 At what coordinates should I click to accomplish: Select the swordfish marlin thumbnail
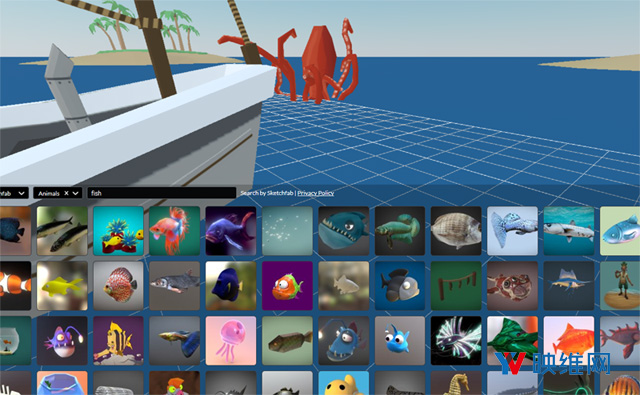569,286
